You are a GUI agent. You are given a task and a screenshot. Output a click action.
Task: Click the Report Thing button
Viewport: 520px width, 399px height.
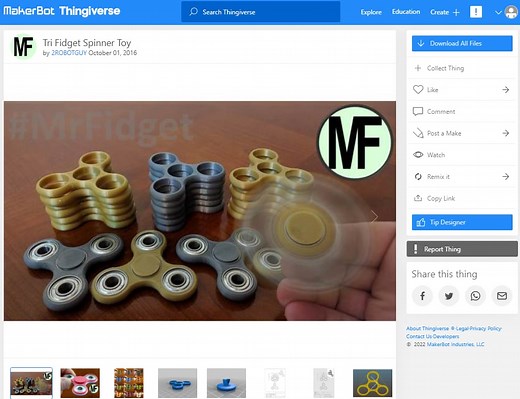(x=462, y=249)
